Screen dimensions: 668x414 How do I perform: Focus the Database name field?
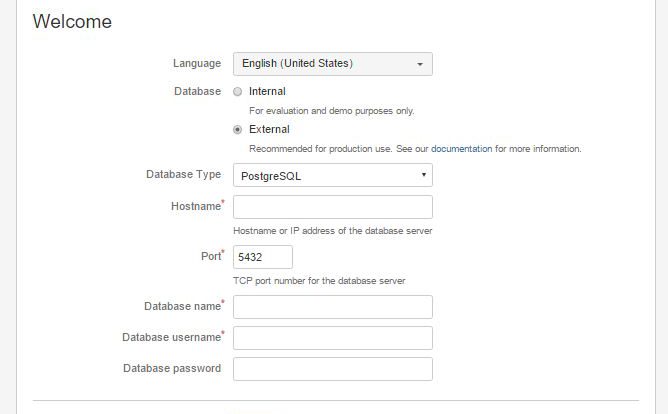click(333, 307)
